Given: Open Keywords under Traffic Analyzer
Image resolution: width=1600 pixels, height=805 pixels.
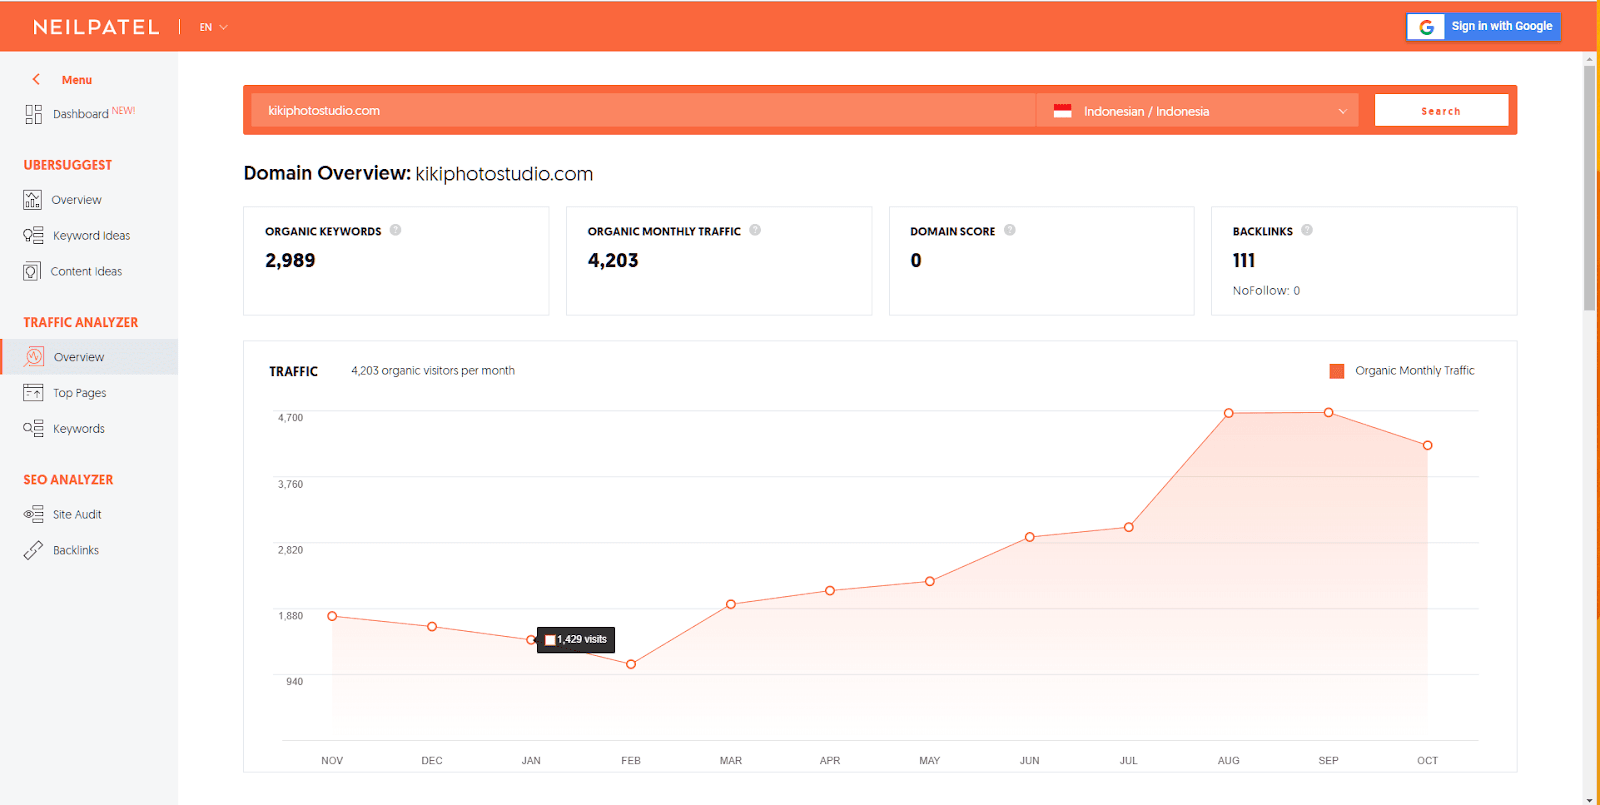Looking at the screenshot, I should pos(78,429).
